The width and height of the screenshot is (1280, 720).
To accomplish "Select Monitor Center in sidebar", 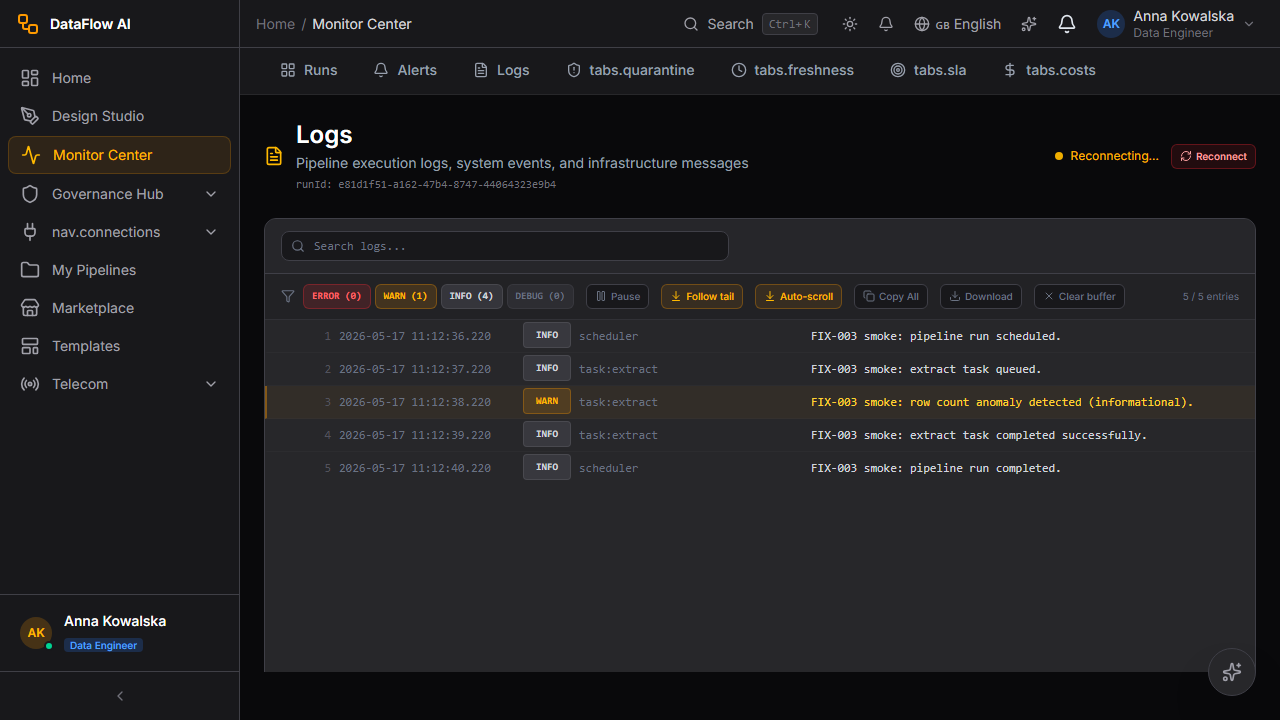I will [x=119, y=155].
